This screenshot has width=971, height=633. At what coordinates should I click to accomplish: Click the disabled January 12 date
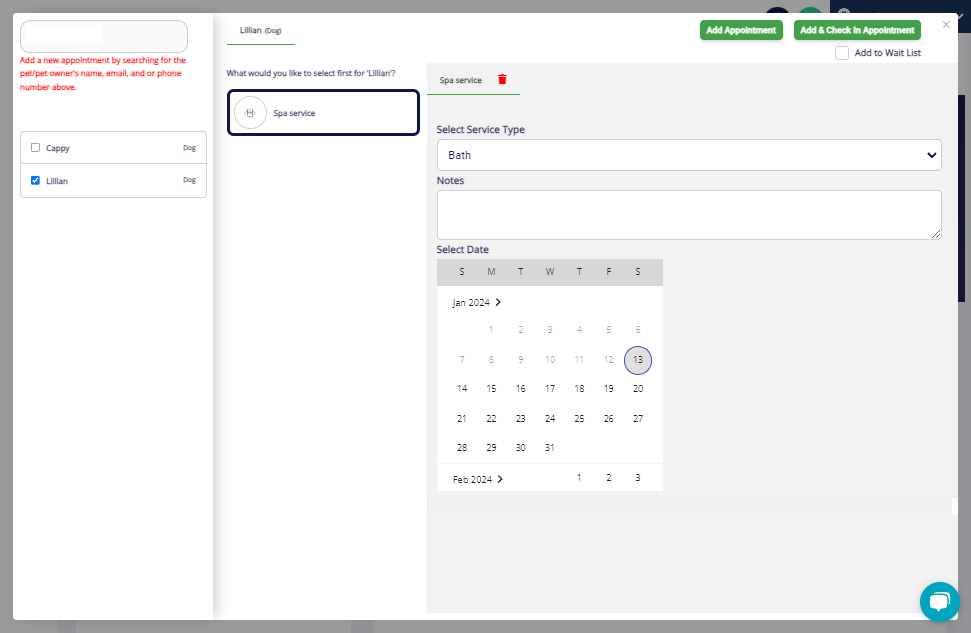pos(609,360)
